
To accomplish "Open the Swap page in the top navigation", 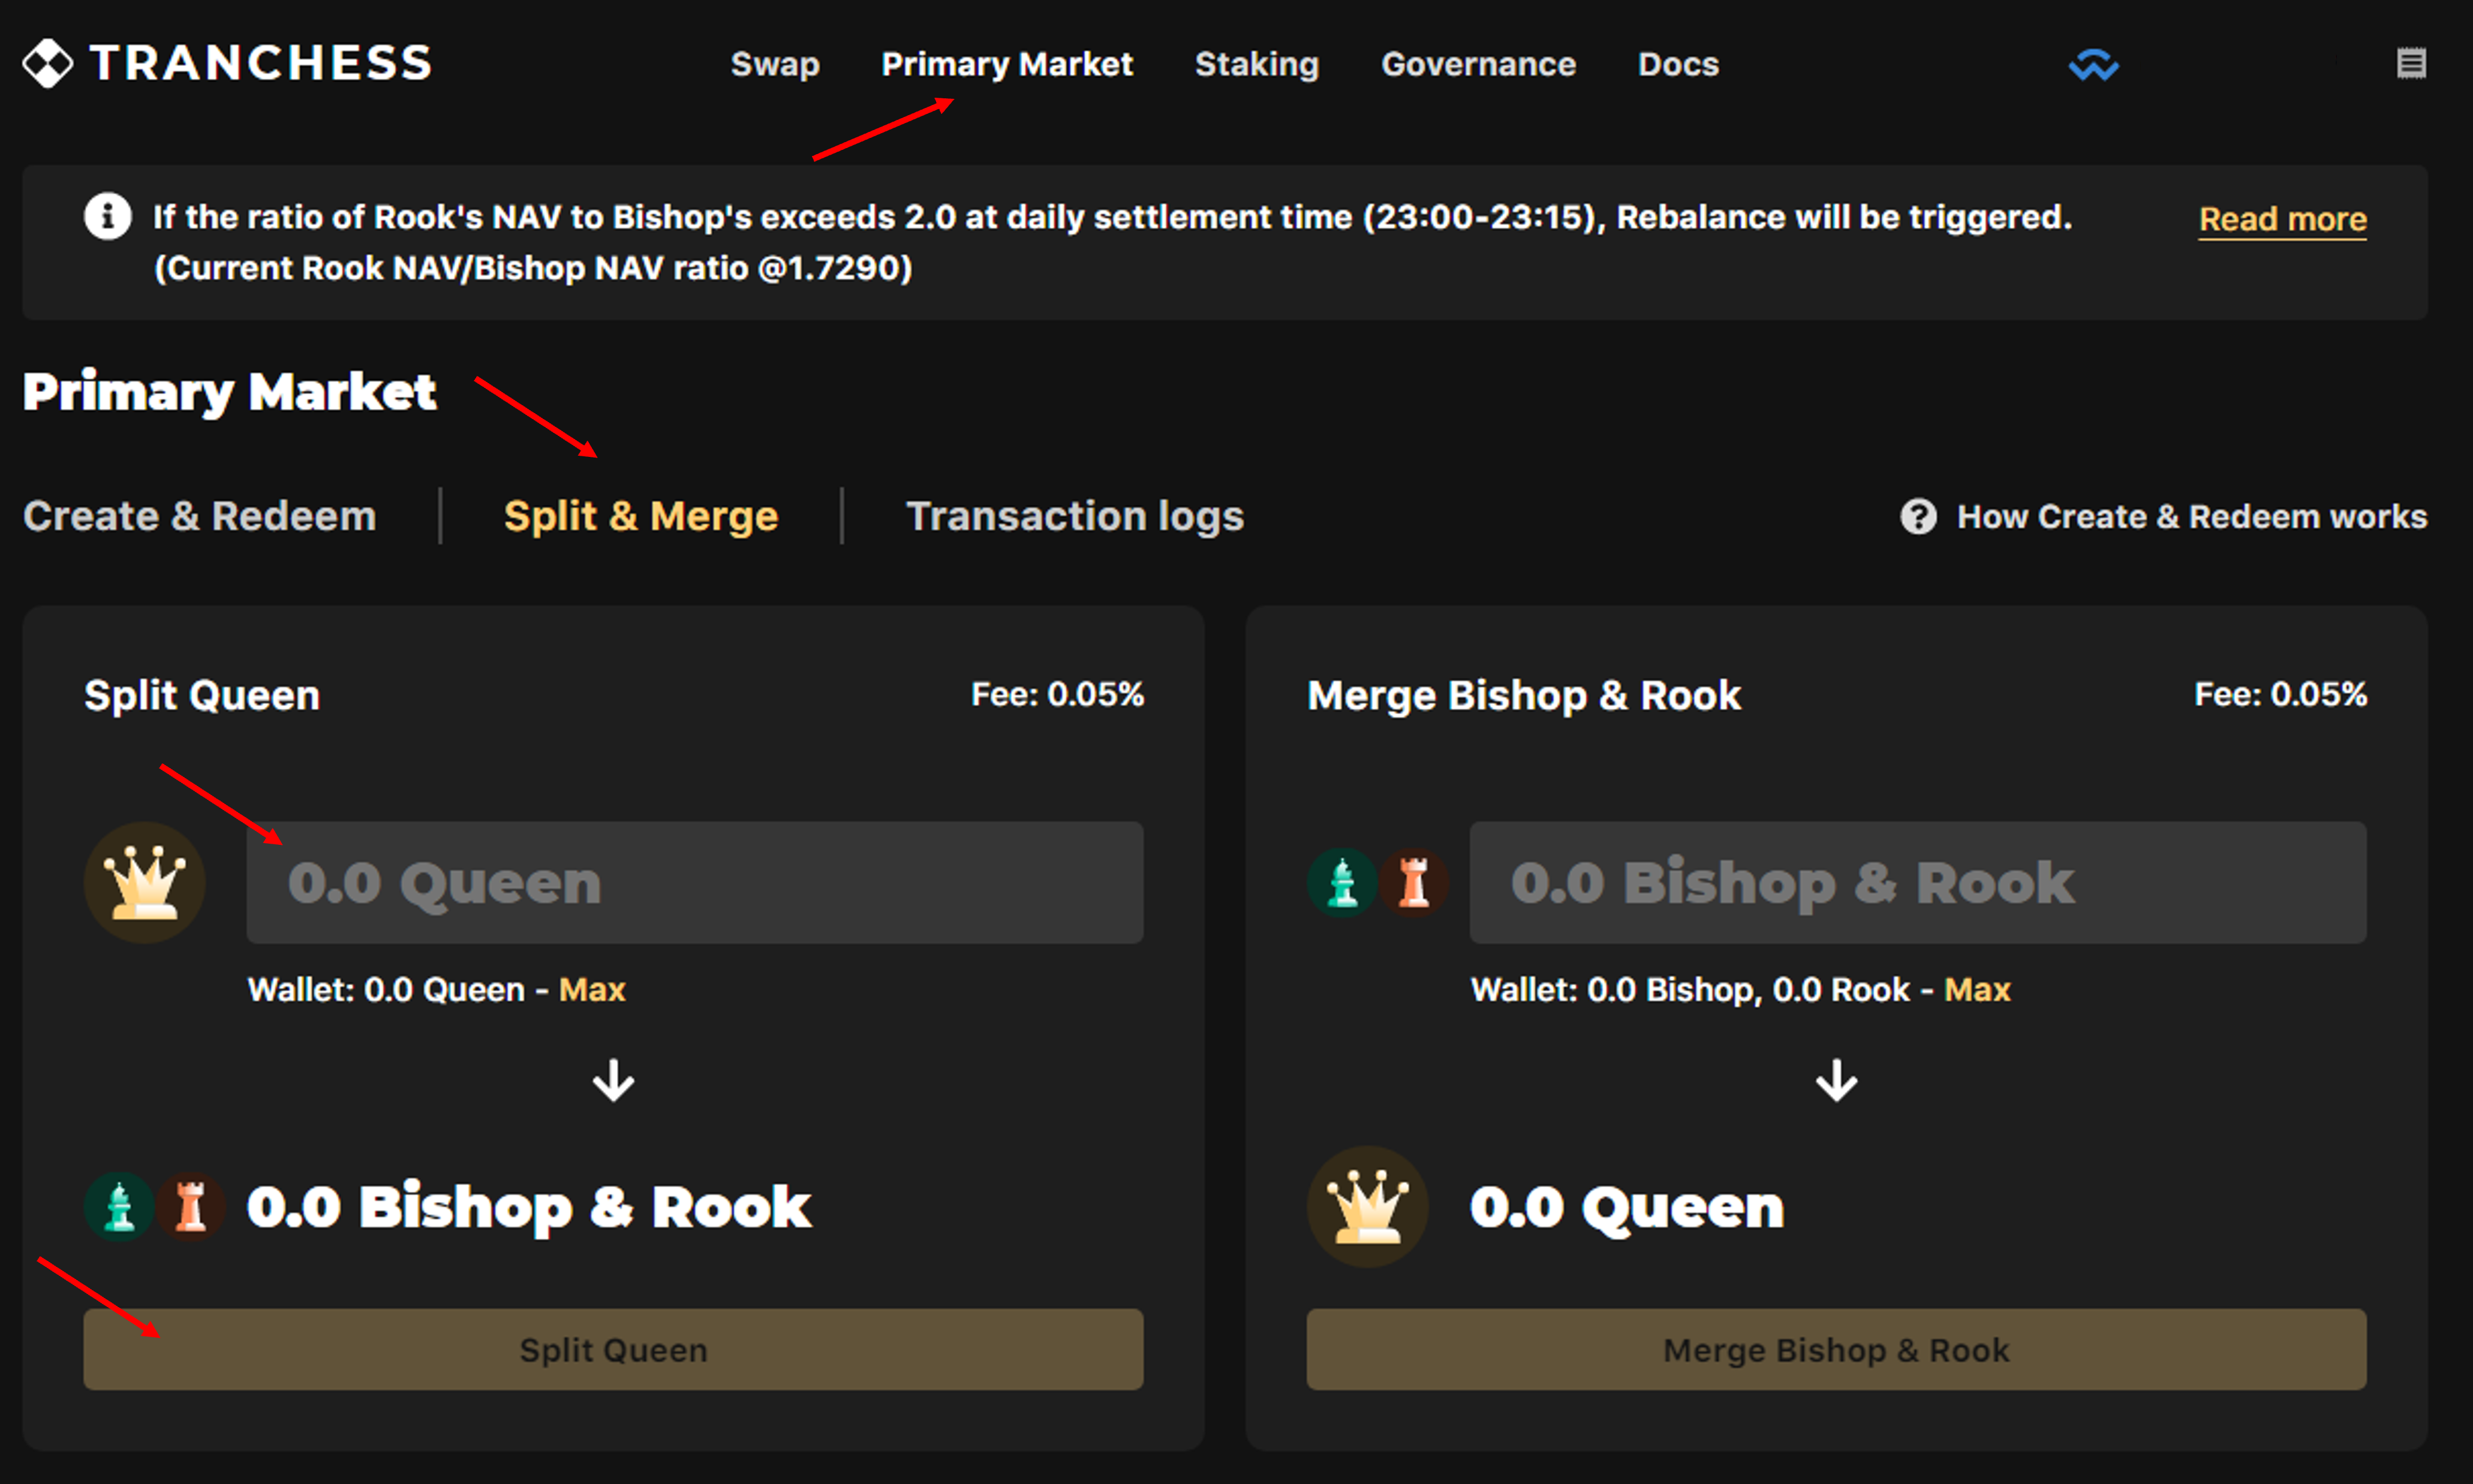I will [x=775, y=64].
